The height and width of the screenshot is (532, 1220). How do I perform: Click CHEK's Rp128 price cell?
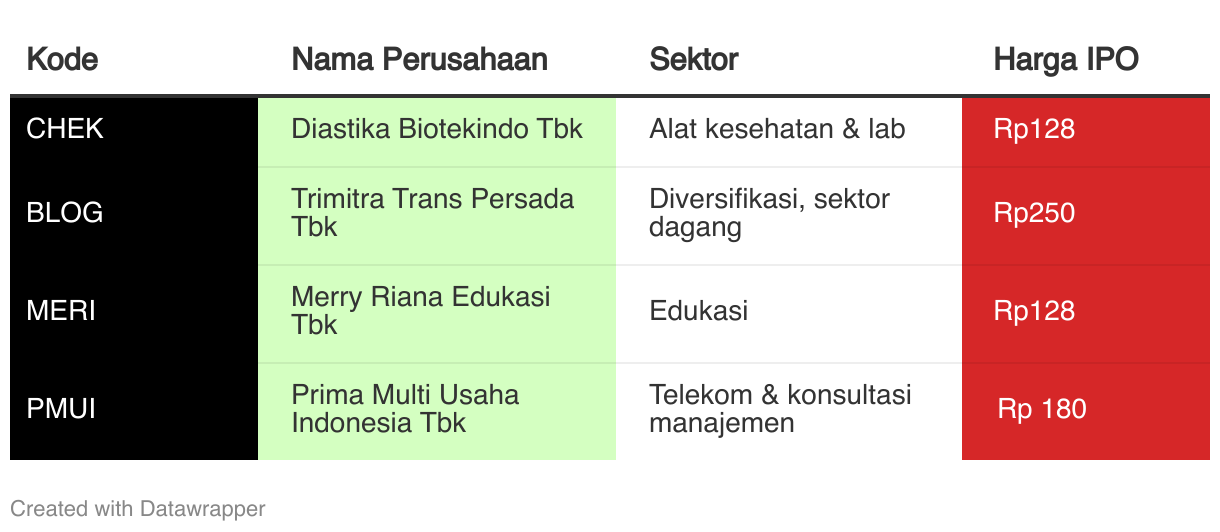[1034, 129]
